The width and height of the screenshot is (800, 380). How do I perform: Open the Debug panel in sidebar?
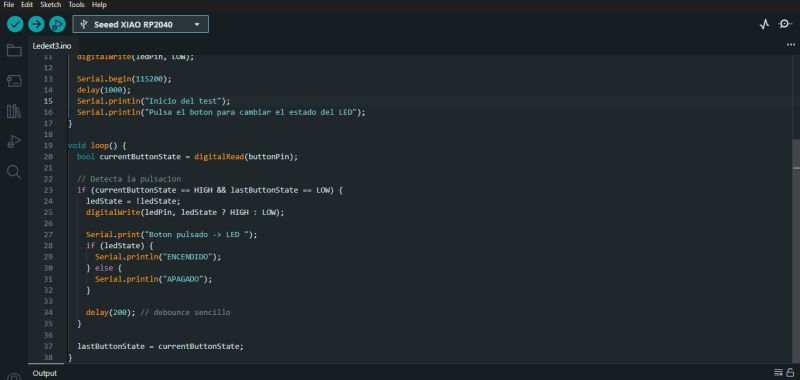tap(14, 141)
